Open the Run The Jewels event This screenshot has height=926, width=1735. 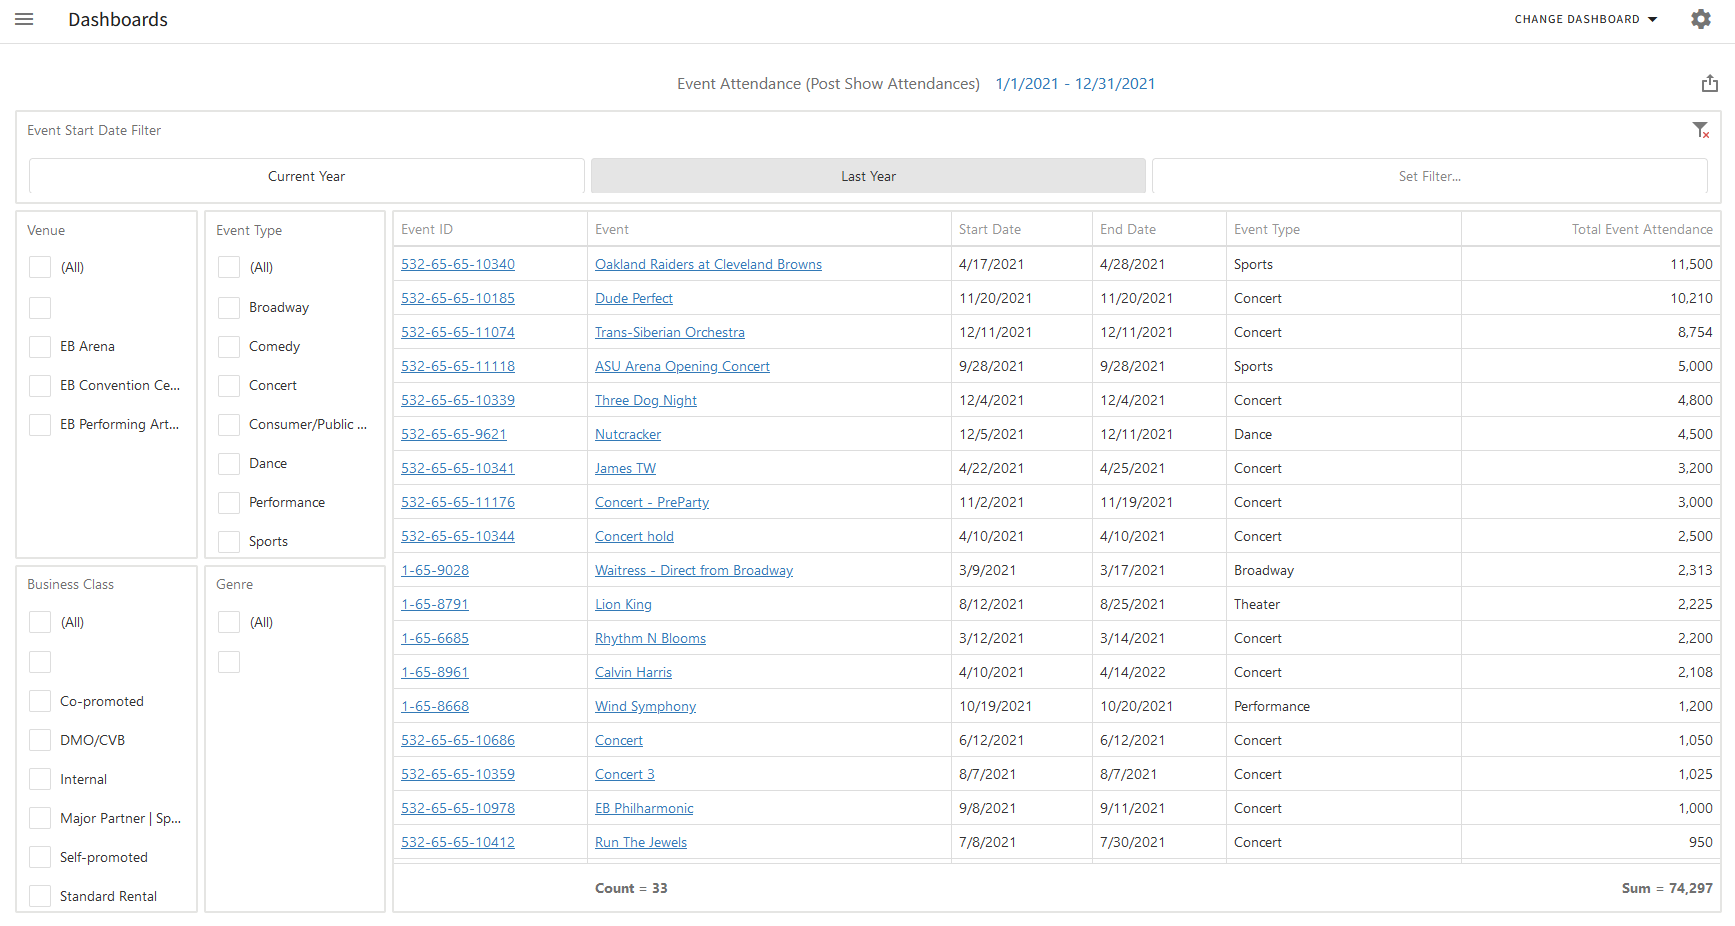[641, 842]
